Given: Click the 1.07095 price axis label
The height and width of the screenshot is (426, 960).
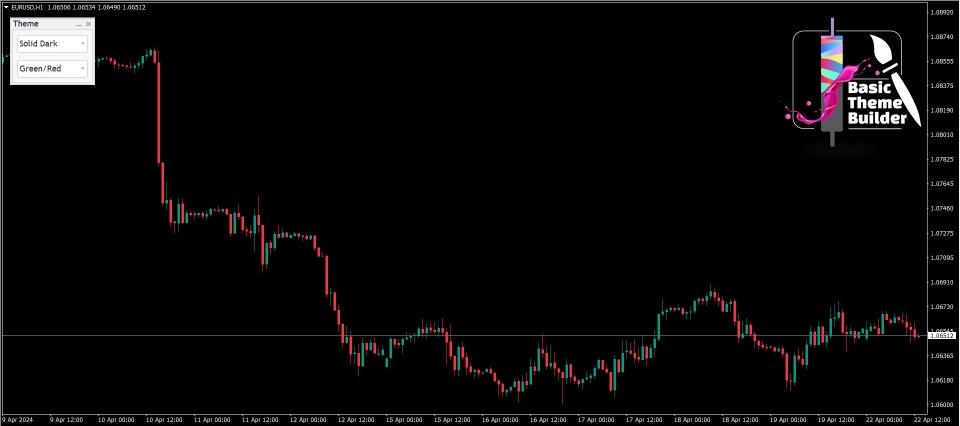Looking at the screenshot, I should (941, 258).
